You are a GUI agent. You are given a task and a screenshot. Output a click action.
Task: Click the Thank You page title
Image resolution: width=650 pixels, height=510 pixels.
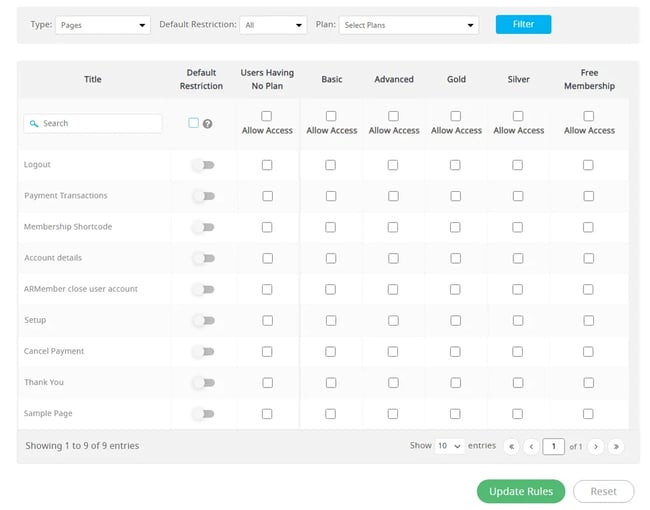(44, 382)
